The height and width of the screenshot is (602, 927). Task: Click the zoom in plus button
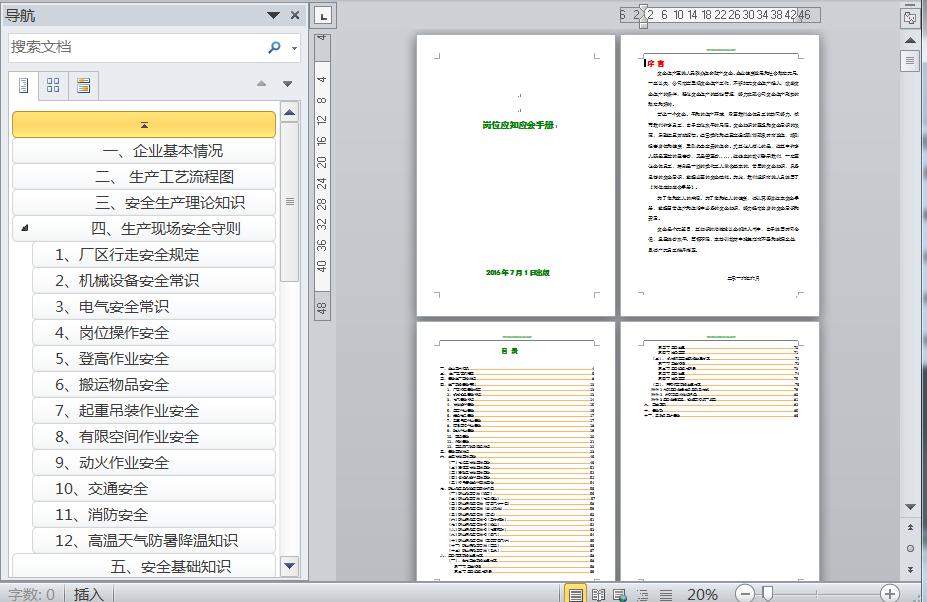(x=889, y=593)
